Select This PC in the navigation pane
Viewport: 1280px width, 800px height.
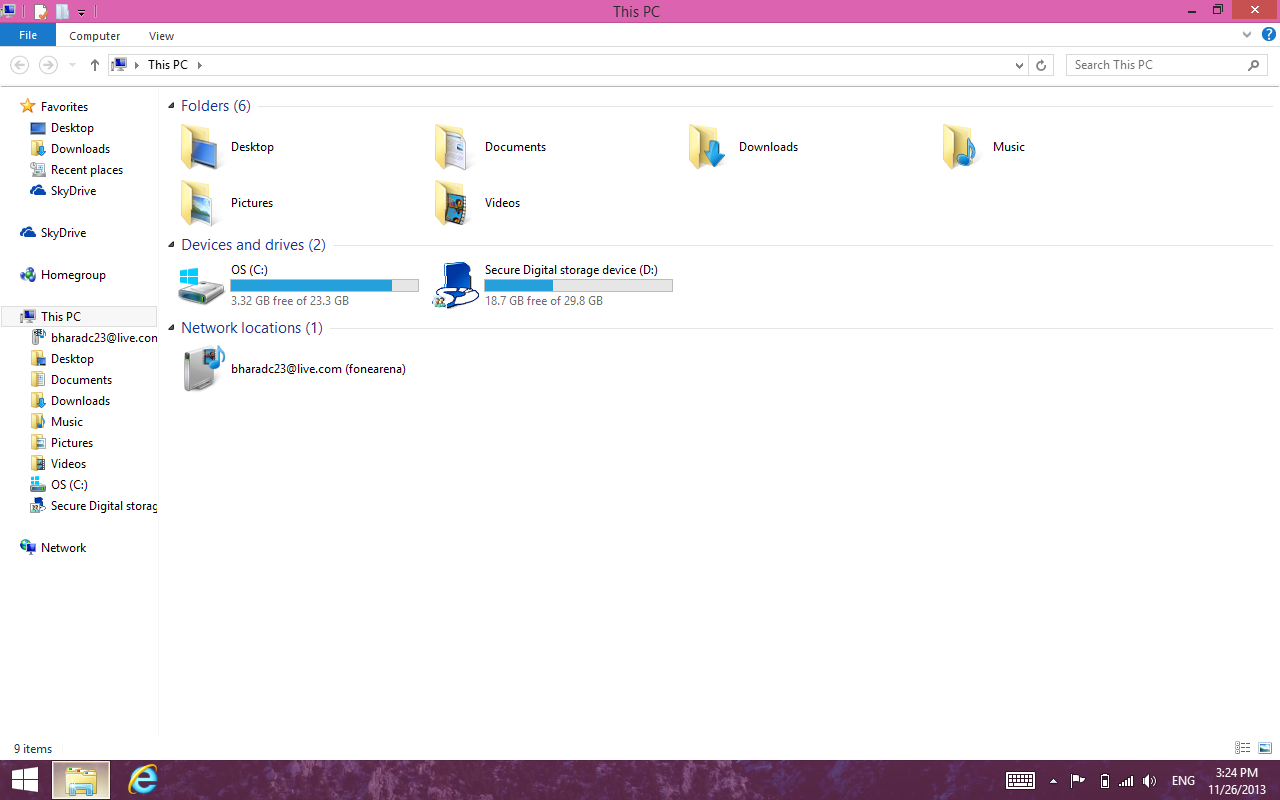pos(79,317)
